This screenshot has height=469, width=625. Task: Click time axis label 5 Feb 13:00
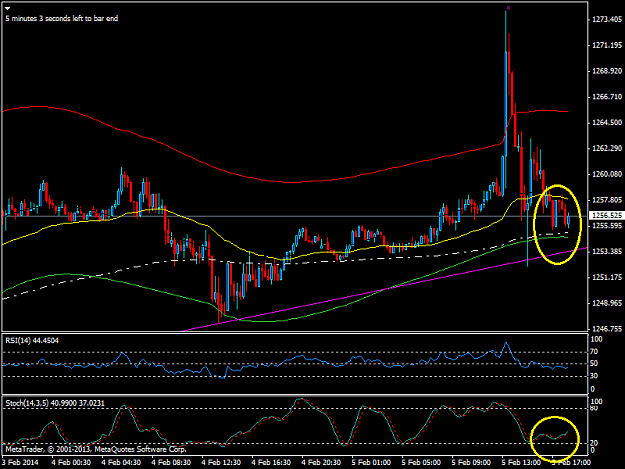521,463
